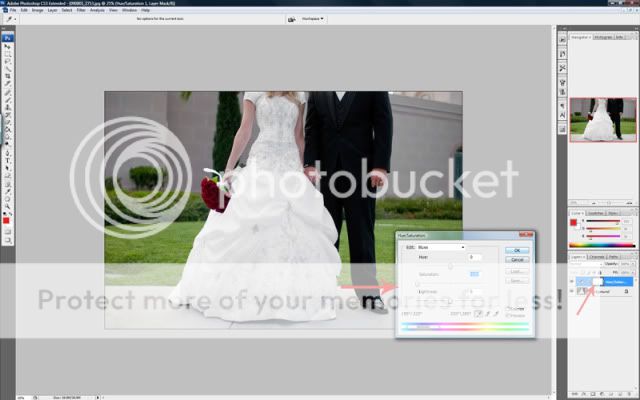Select the Gradient tool
Screen dimensions: 640x400
8,130
